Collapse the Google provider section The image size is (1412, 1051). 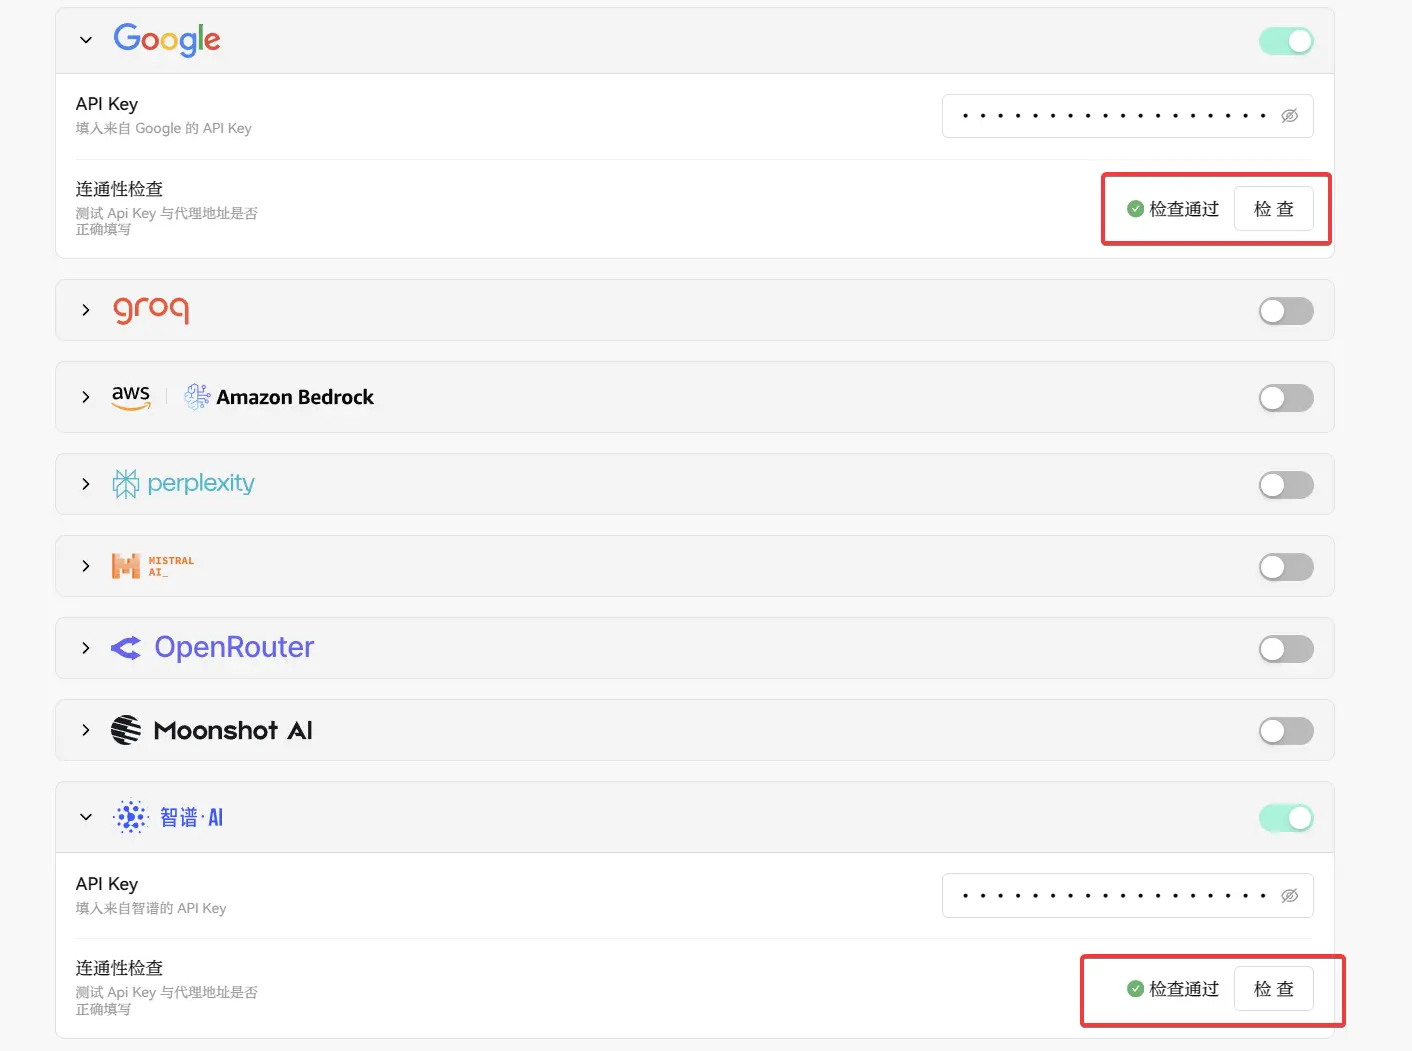pyautogui.click(x=86, y=40)
